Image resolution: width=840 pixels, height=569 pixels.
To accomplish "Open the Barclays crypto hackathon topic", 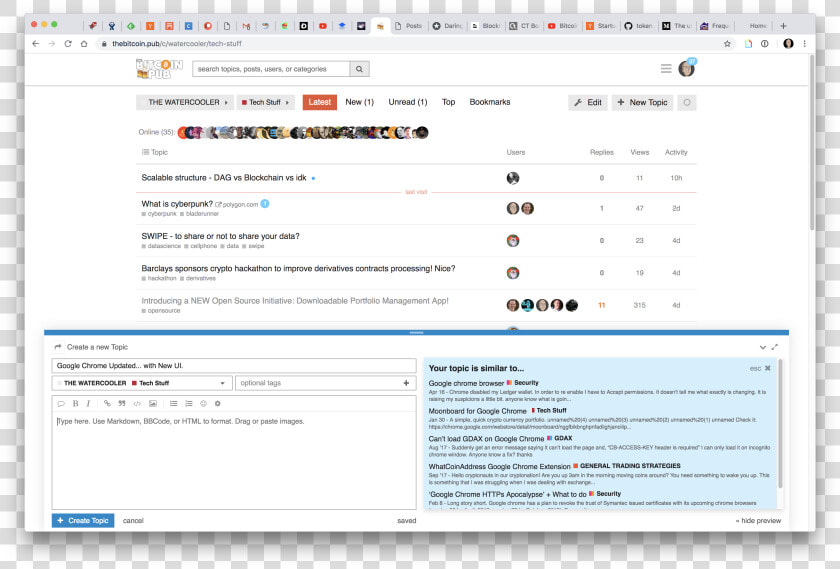I will (298, 268).
